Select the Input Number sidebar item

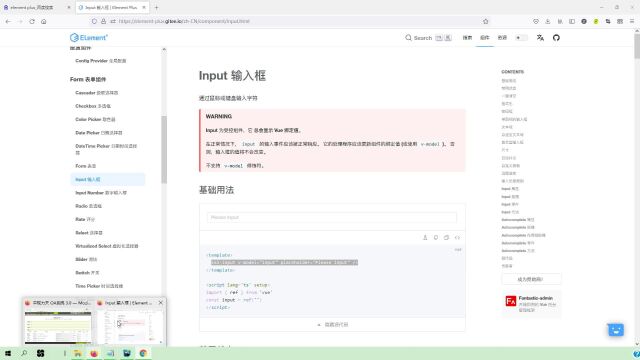pos(101,193)
